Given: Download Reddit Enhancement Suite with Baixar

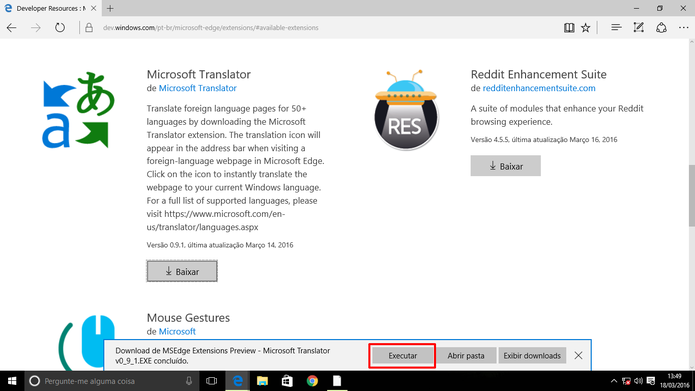Looking at the screenshot, I should (505, 166).
